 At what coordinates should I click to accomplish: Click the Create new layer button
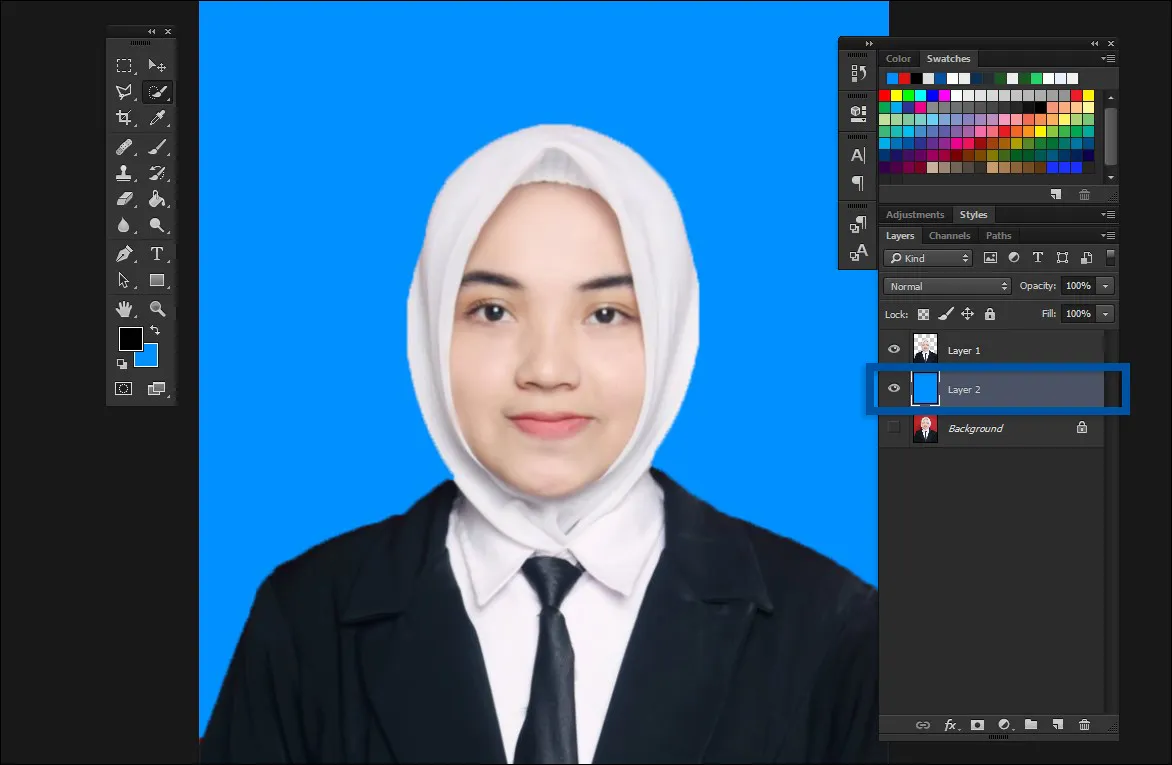coord(1058,724)
